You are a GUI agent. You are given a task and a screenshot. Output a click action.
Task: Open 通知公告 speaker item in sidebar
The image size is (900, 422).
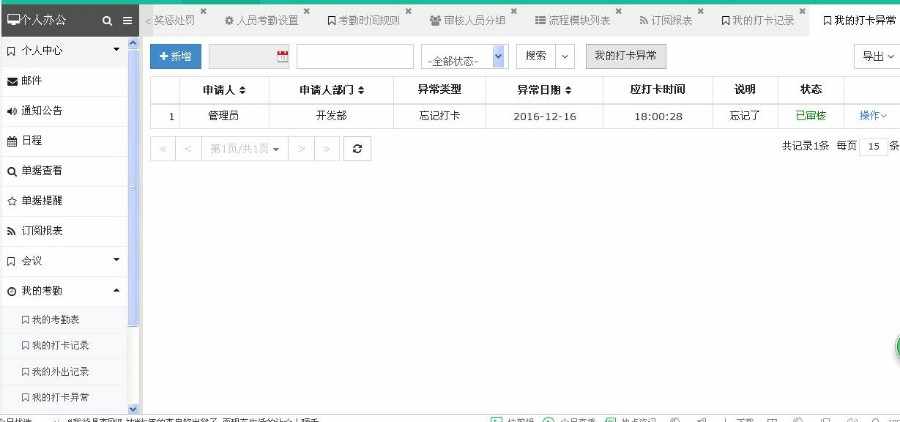click(64, 111)
